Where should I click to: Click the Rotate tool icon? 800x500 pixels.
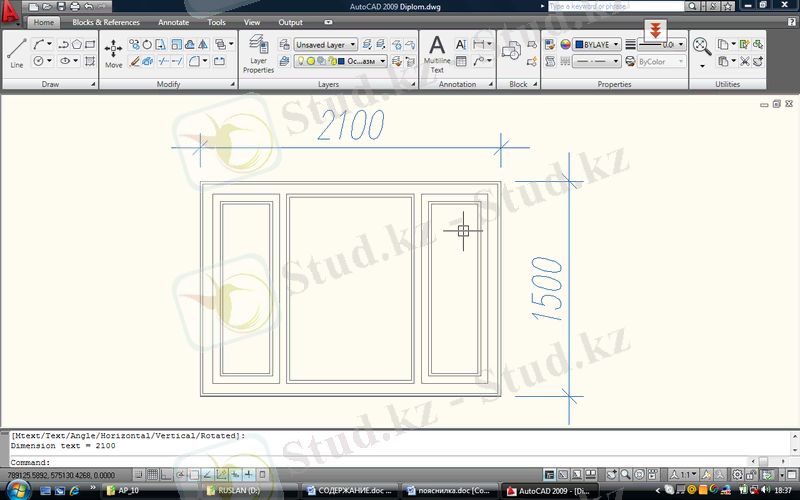(x=147, y=44)
